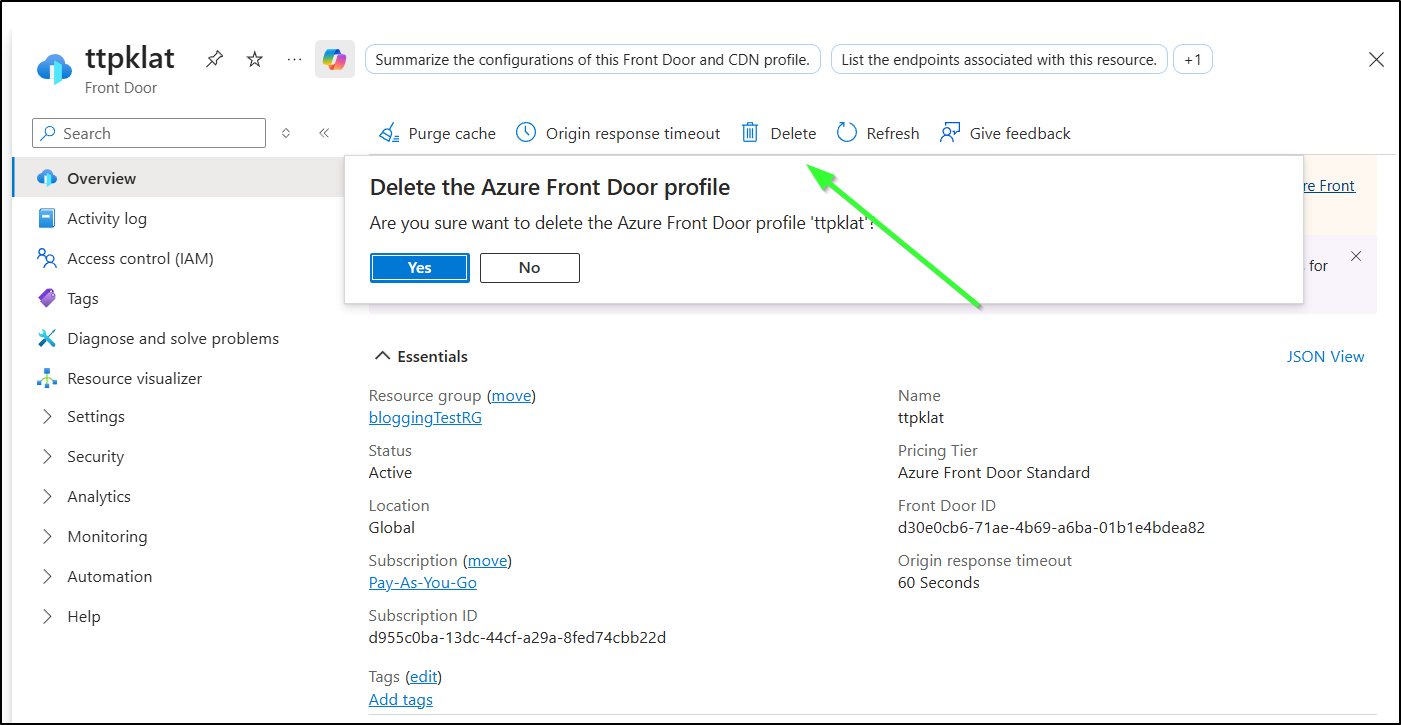Cancel deletion by clicking No

click(x=530, y=268)
